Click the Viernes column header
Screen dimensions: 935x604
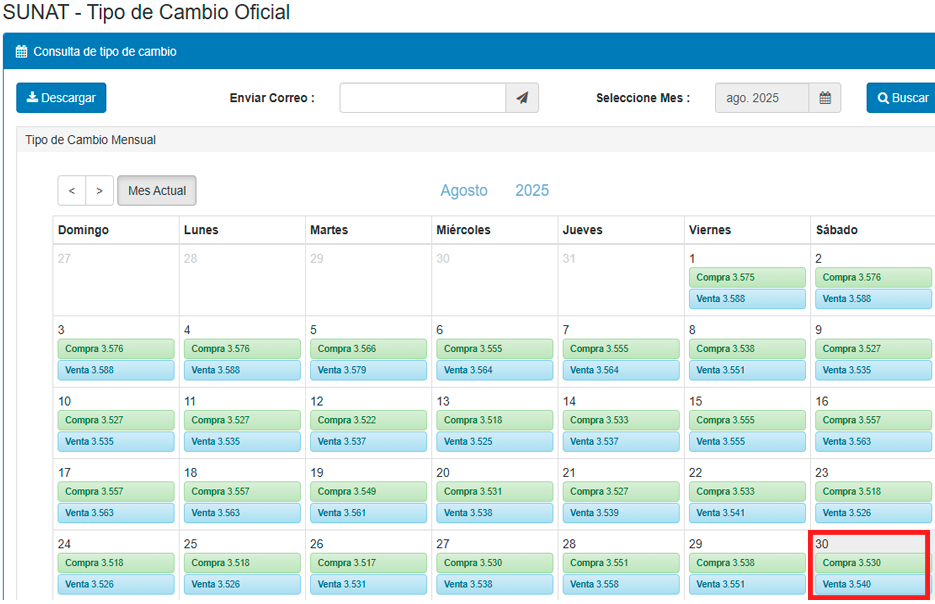(x=710, y=230)
